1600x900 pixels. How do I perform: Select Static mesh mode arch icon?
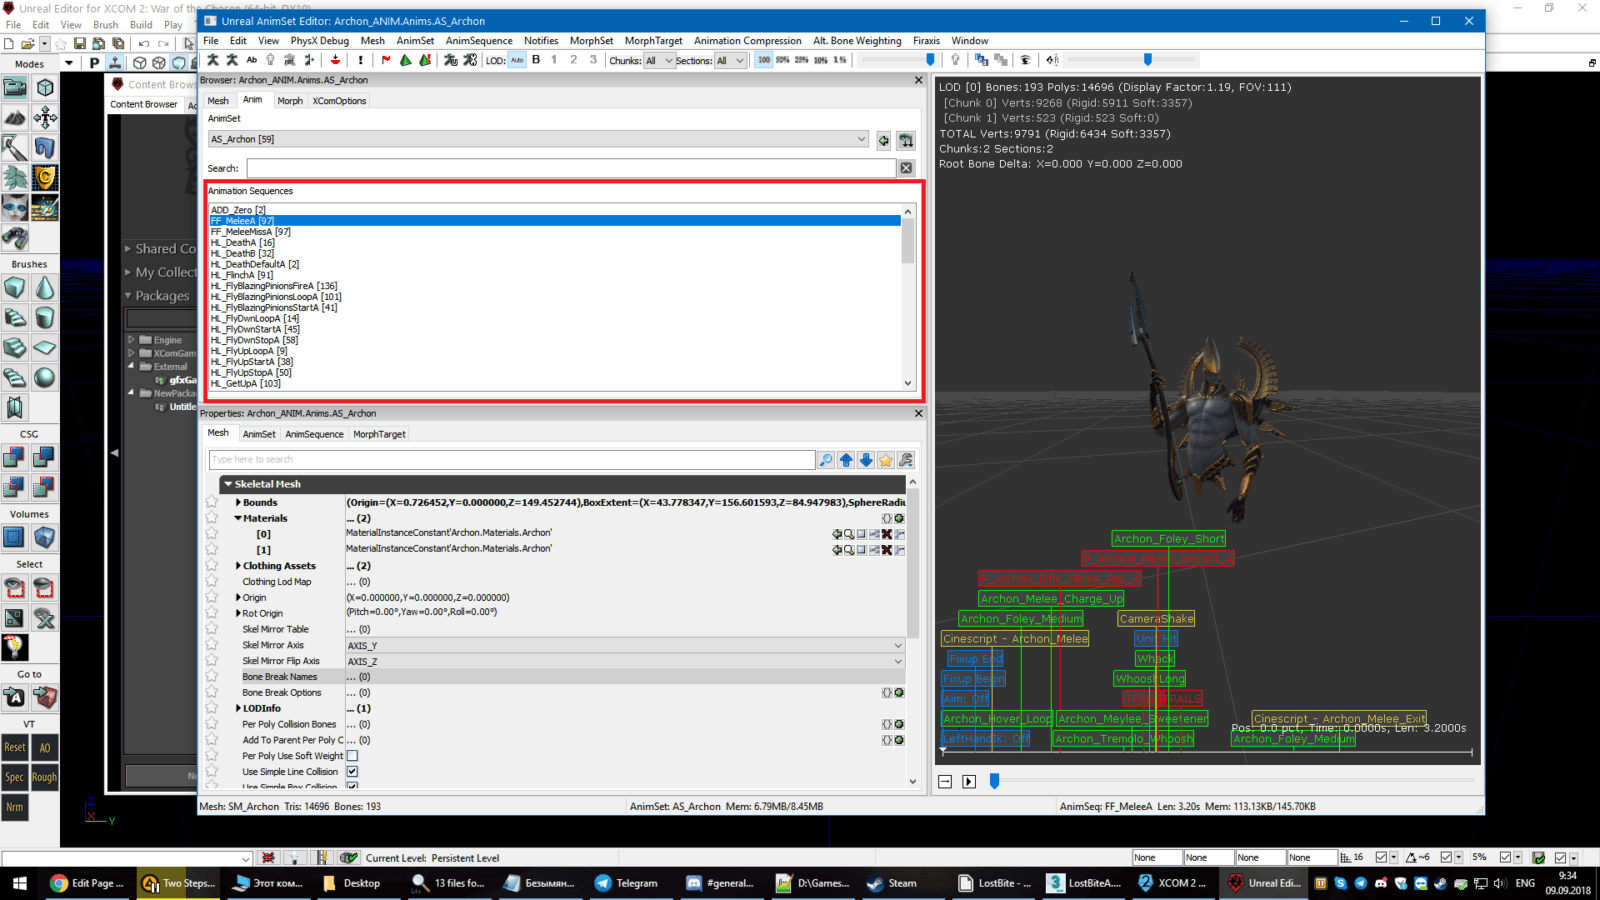(x=45, y=148)
